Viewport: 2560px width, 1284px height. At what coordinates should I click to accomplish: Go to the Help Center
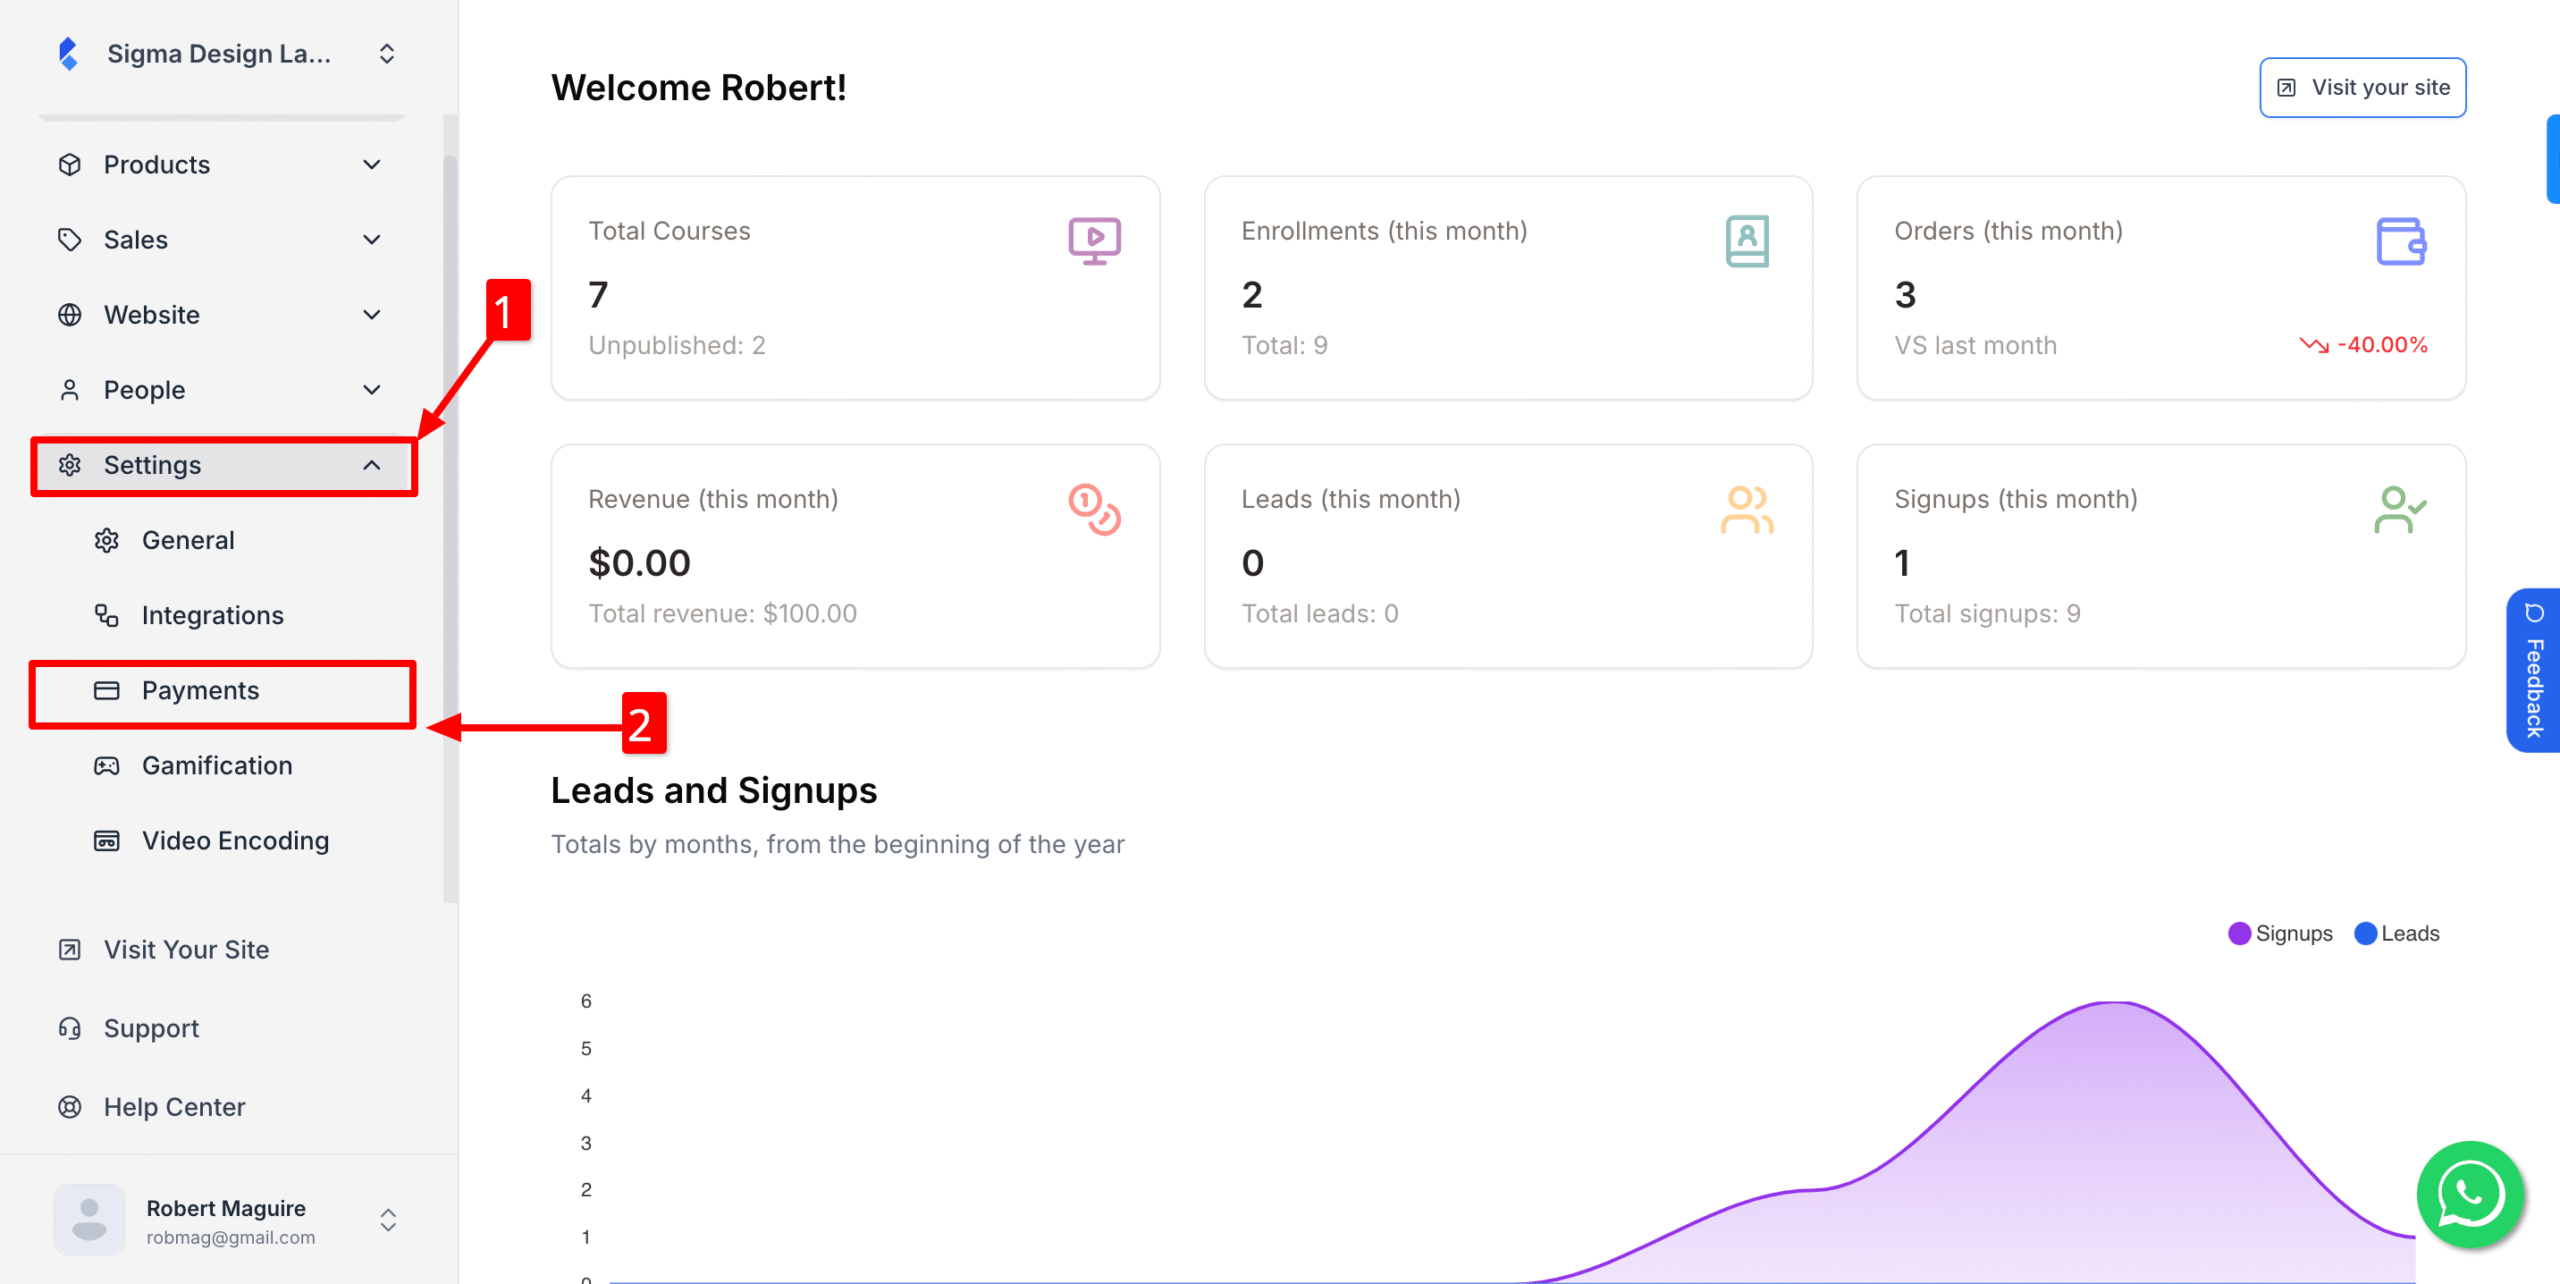click(x=174, y=1106)
